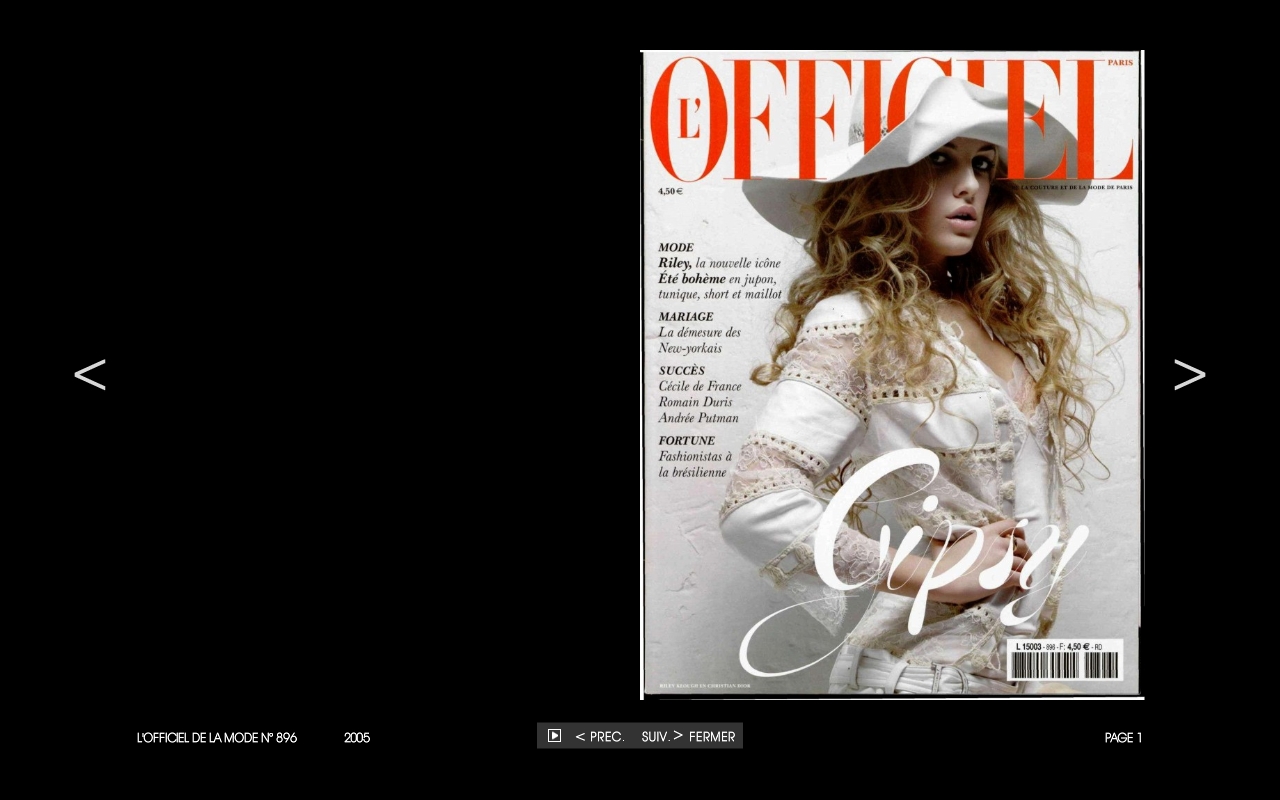Click the MODE headline on the cover
The height and width of the screenshot is (800, 1280).
point(676,247)
